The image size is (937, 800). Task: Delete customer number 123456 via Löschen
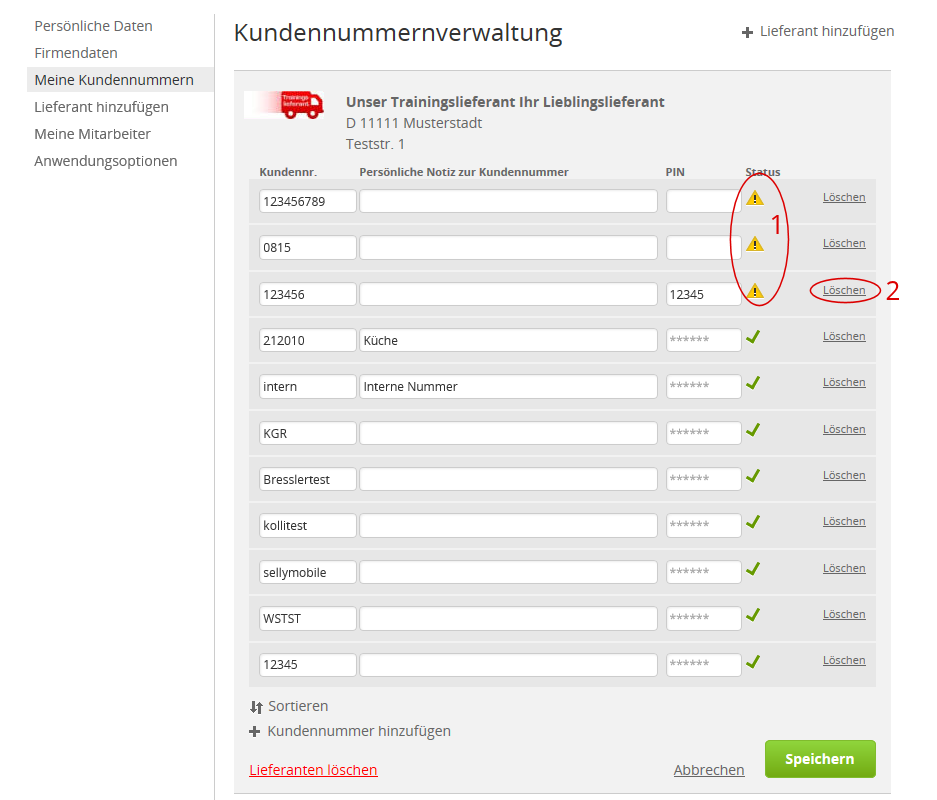pos(844,290)
